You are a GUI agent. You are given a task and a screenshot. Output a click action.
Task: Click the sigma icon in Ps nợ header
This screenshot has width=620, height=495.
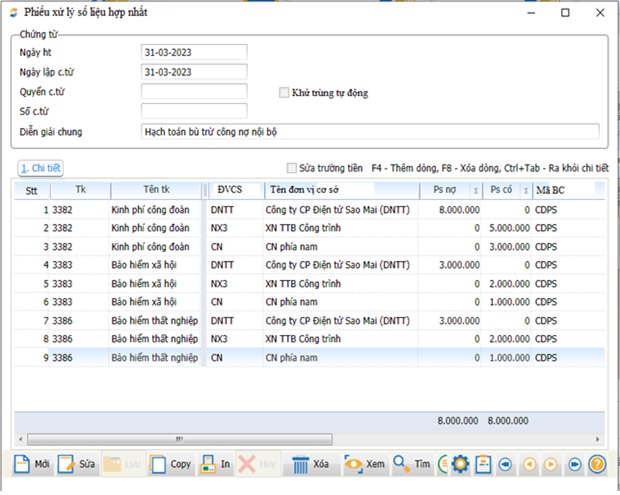pyautogui.click(x=474, y=190)
